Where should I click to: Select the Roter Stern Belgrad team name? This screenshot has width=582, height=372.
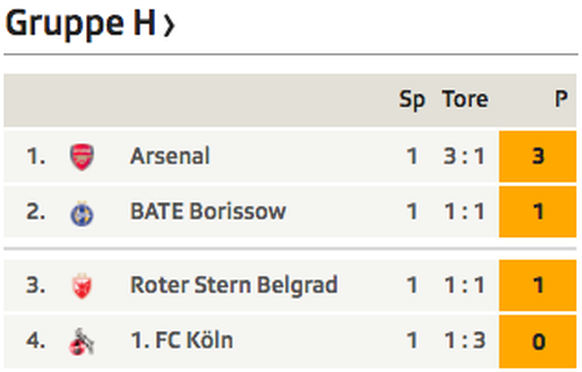pyautogui.click(x=234, y=285)
